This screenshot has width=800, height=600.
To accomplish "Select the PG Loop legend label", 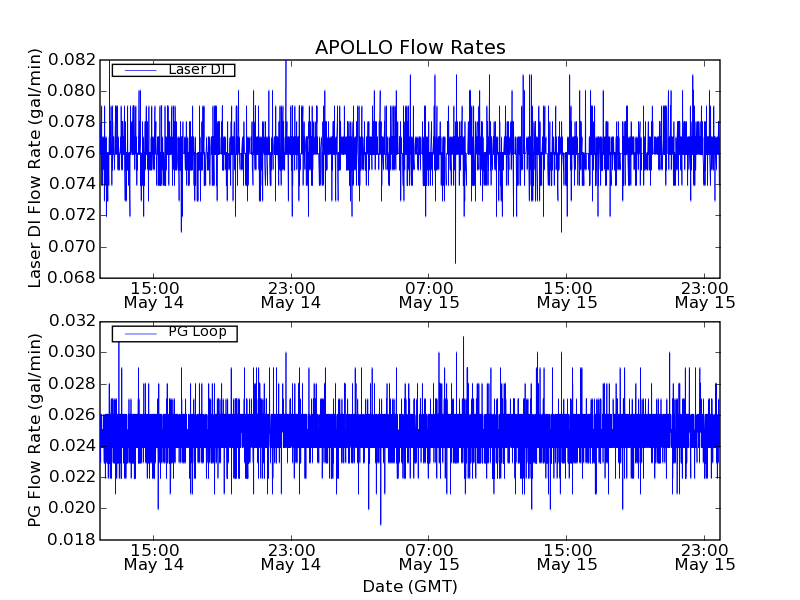I will (196, 332).
